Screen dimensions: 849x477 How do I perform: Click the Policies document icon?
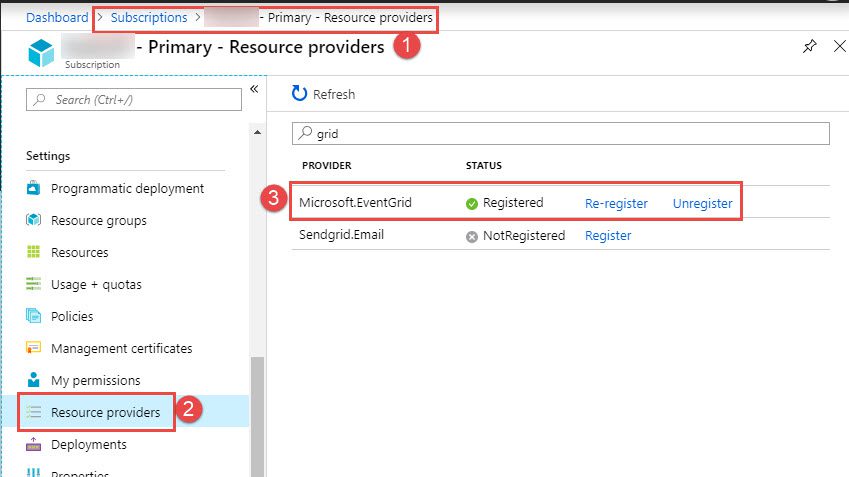pyautogui.click(x=34, y=316)
